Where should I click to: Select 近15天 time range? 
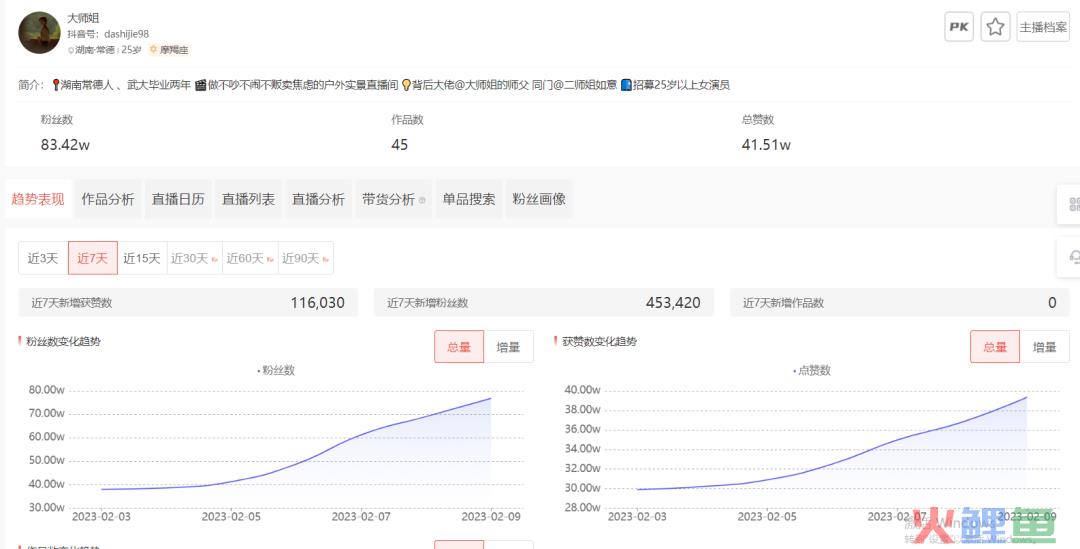point(142,258)
